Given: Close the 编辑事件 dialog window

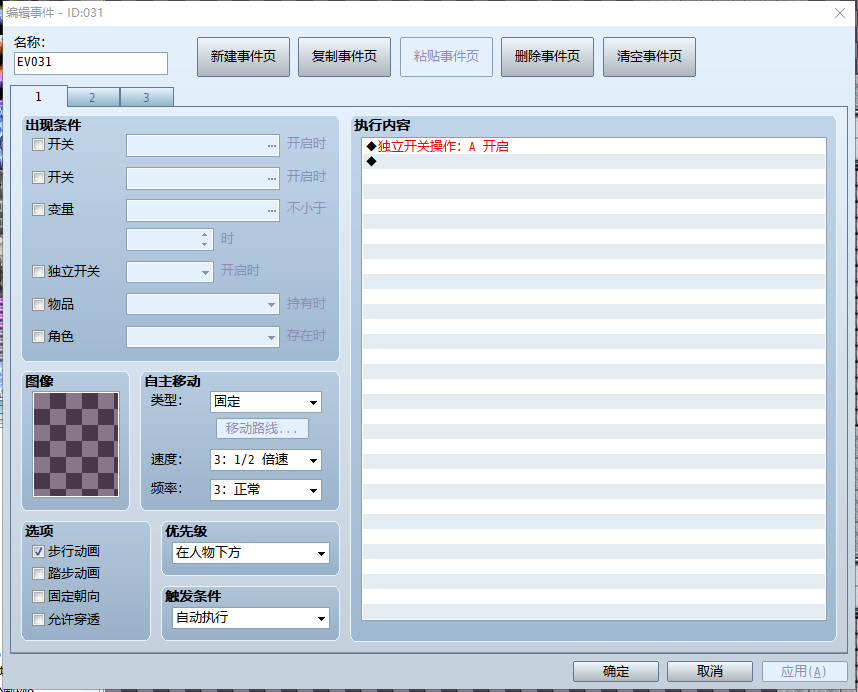Looking at the screenshot, I should point(840,13).
